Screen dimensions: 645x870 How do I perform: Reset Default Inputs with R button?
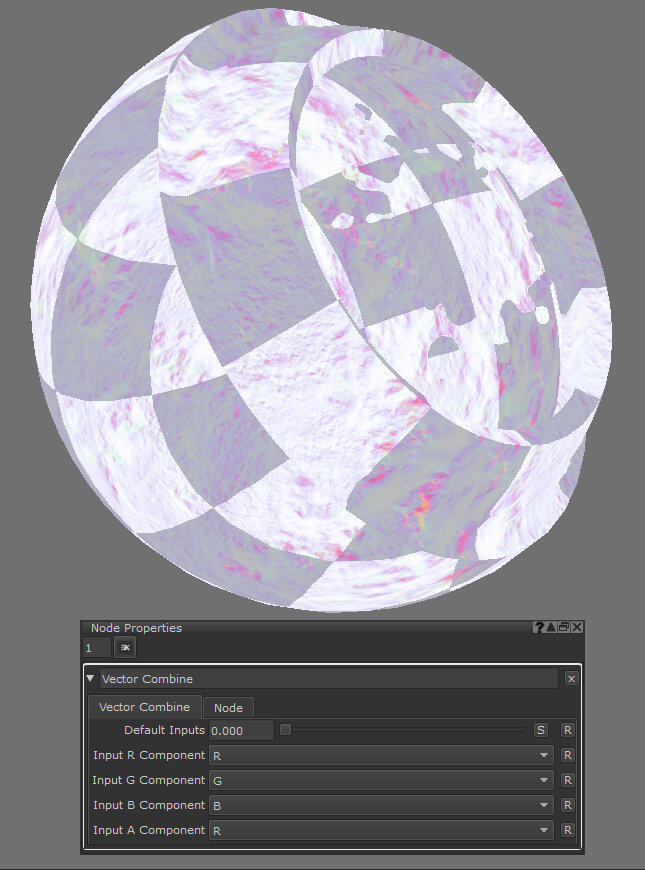tap(568, 730)
